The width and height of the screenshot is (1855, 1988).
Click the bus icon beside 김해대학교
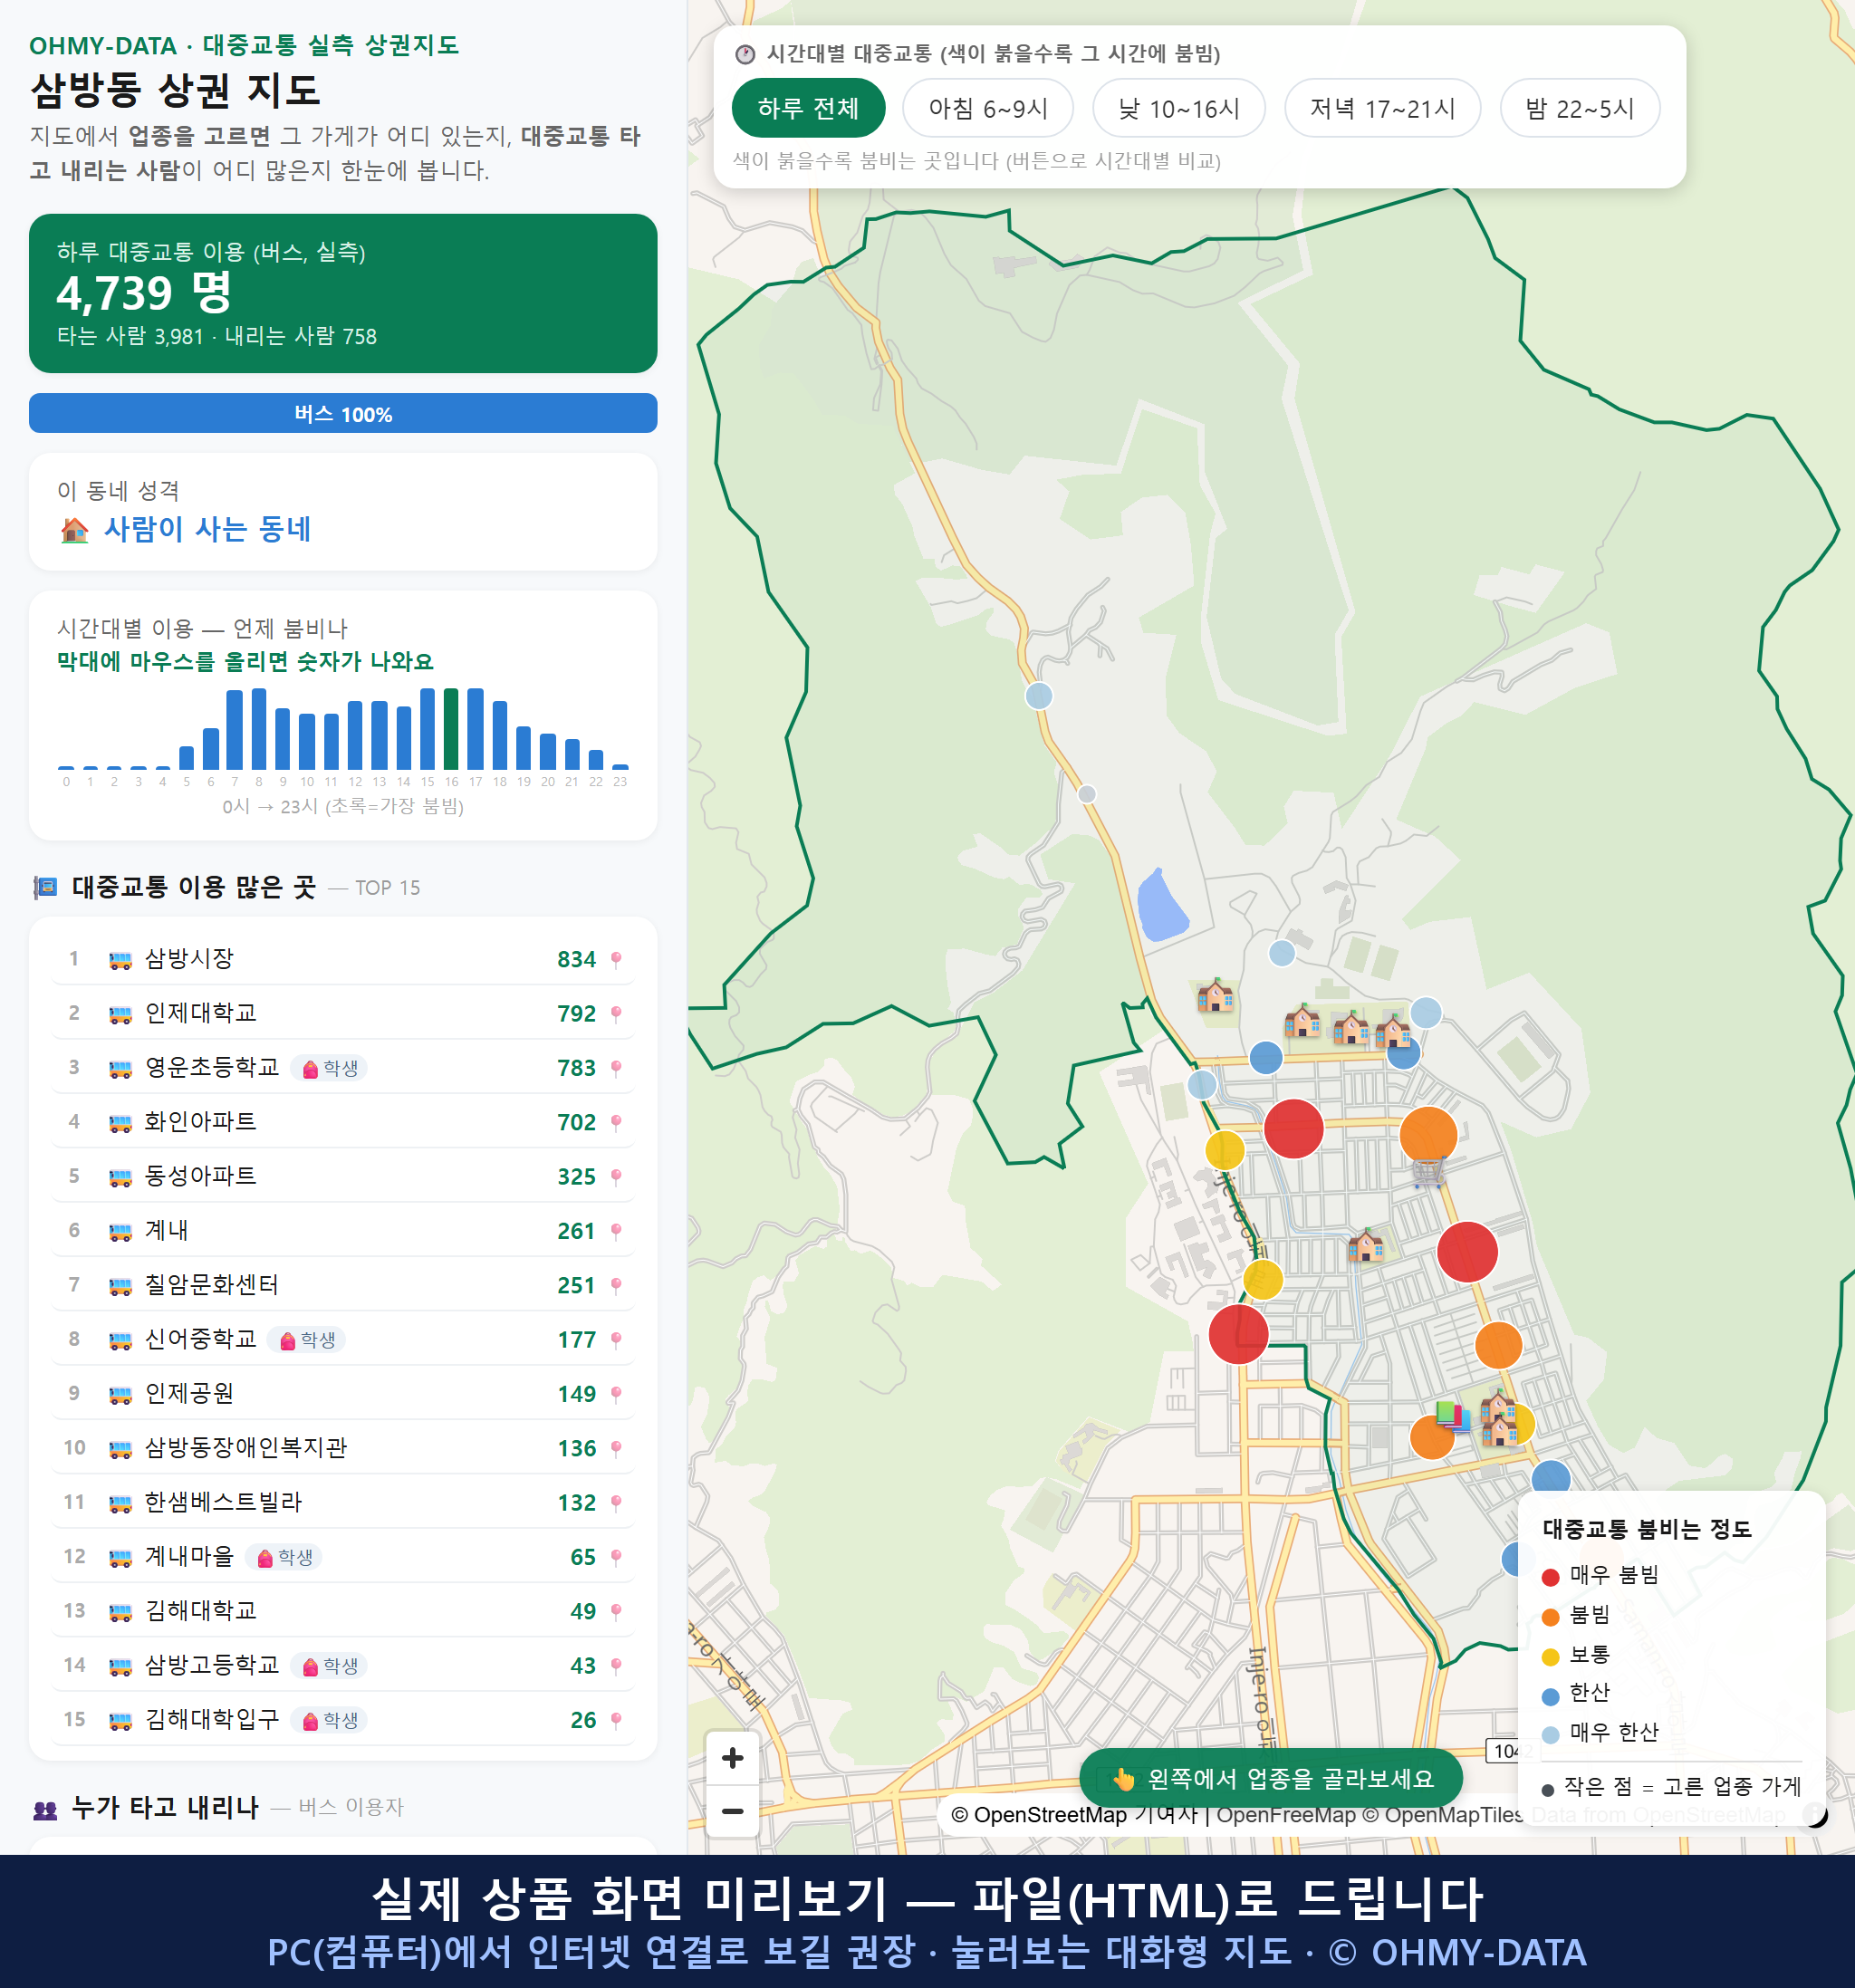point(120,1611)
